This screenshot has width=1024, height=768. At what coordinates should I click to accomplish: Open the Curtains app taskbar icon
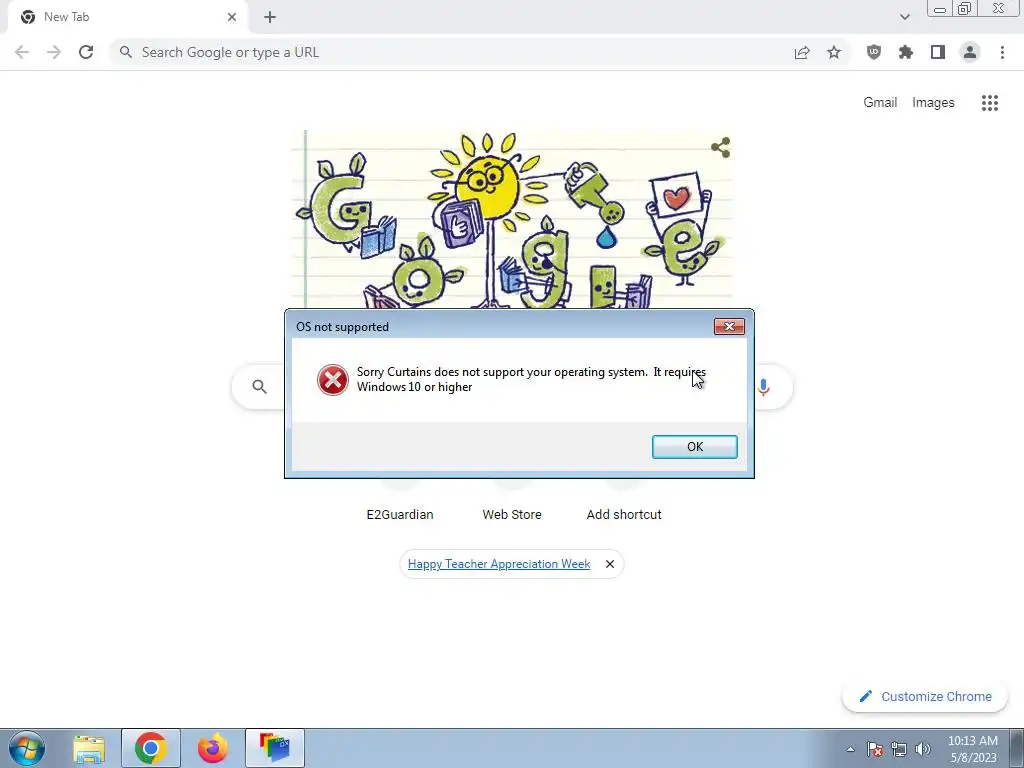275,748
